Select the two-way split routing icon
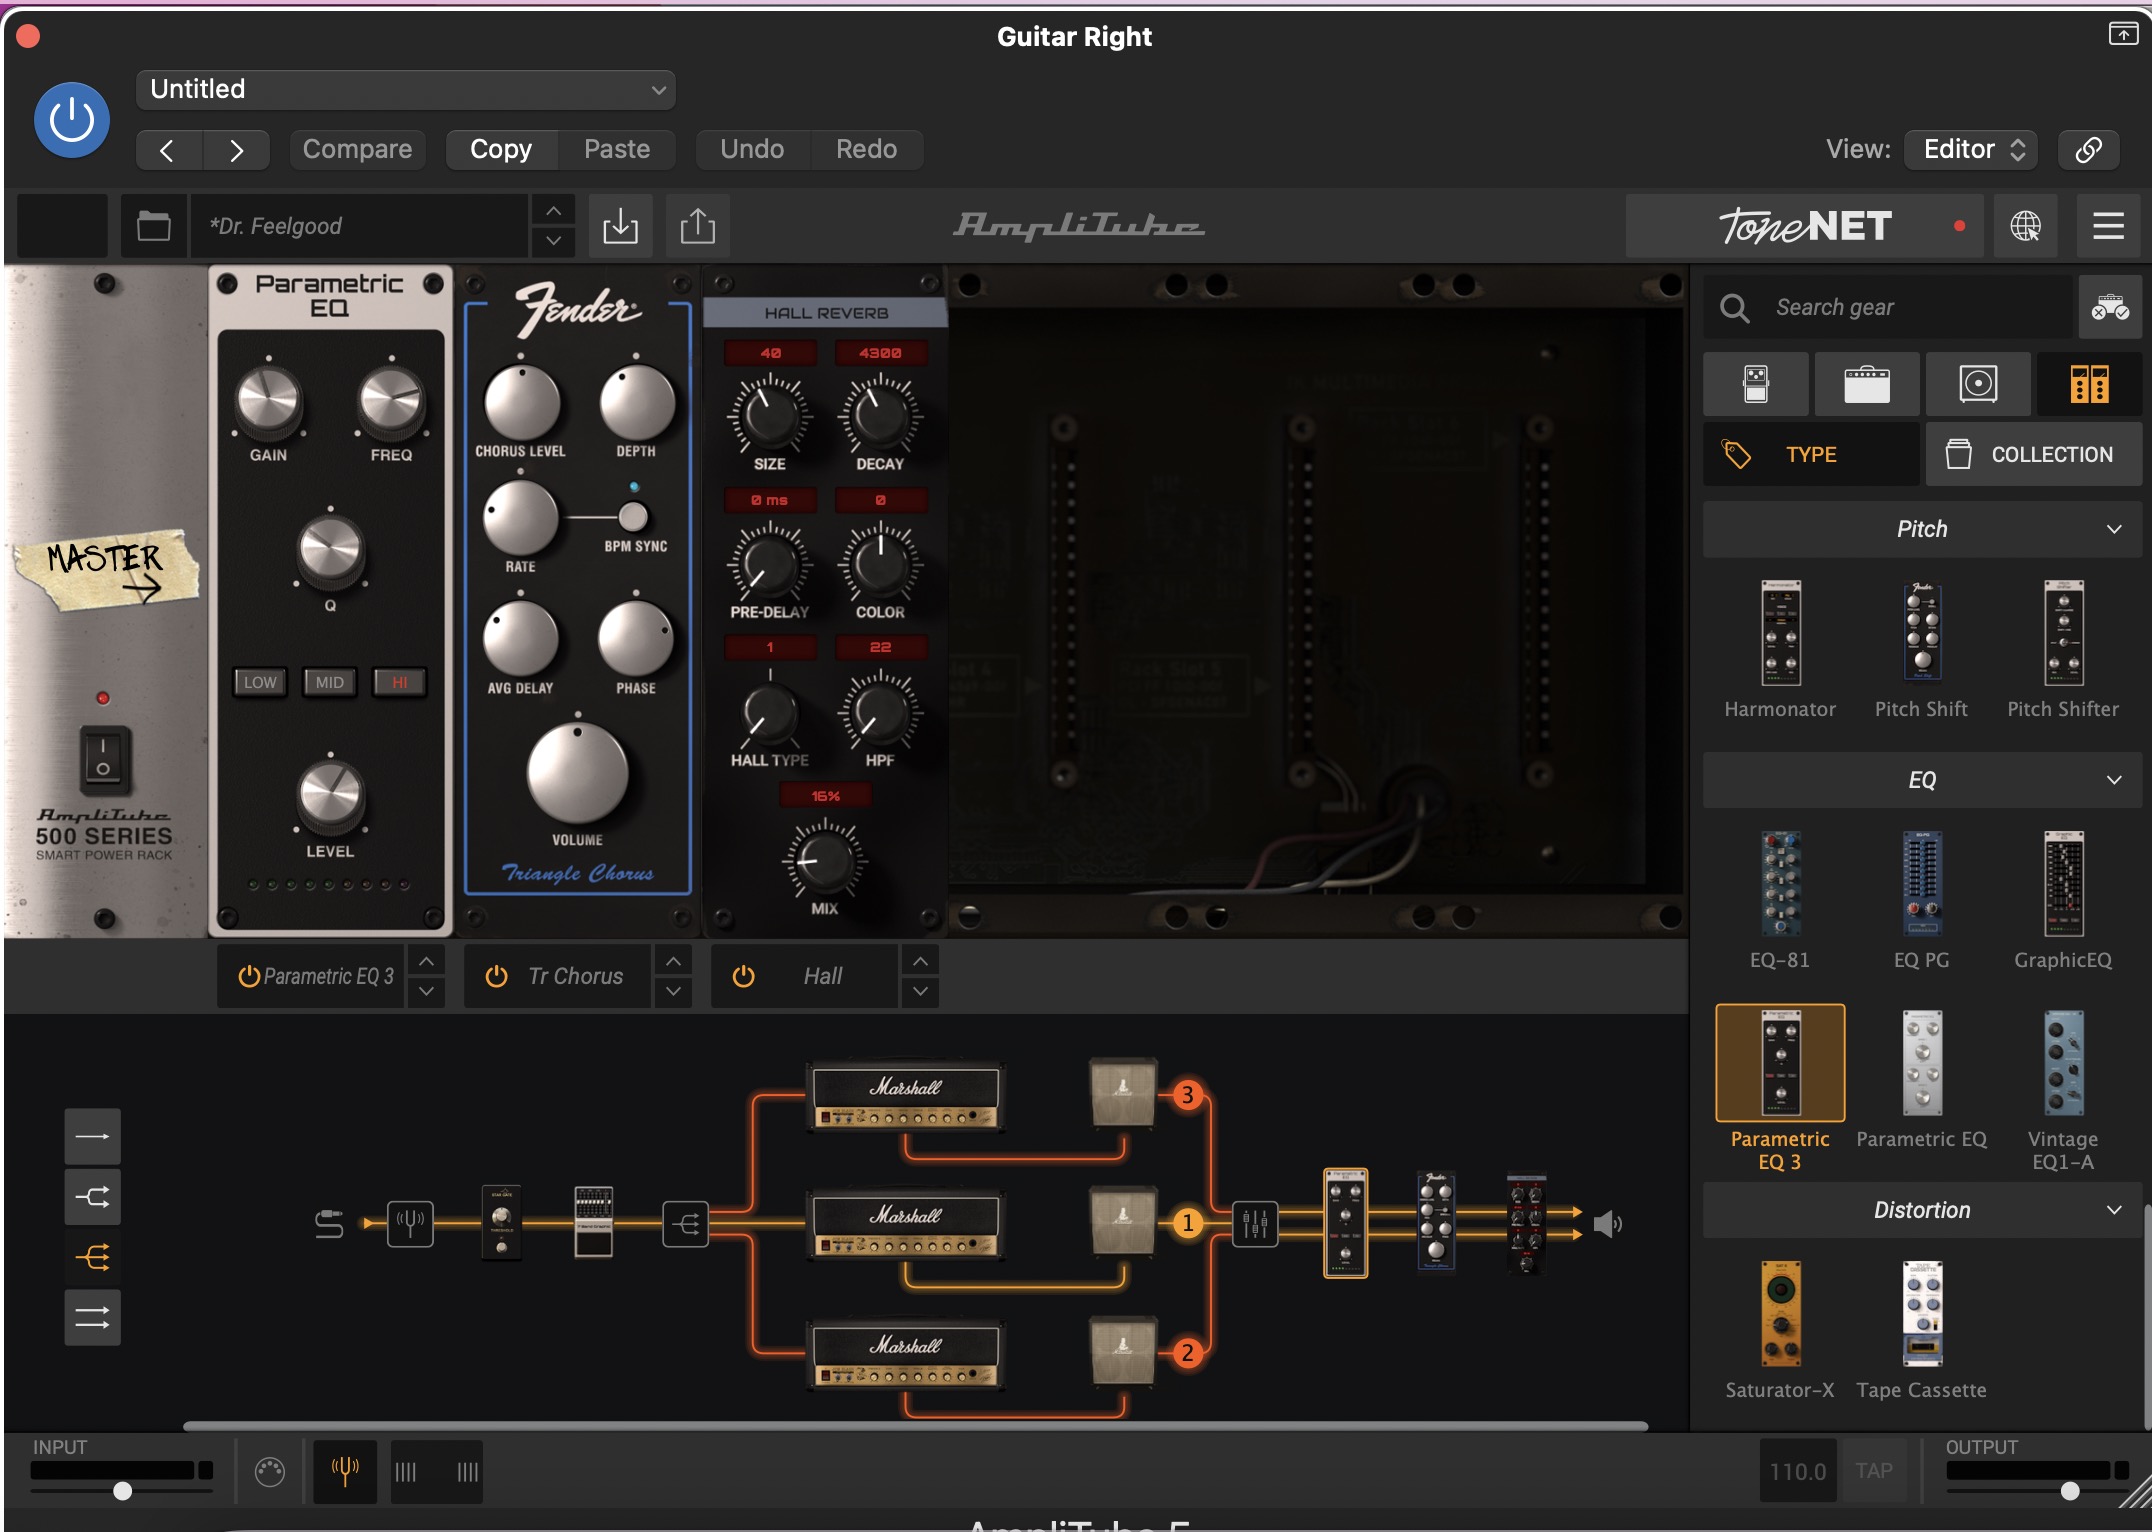The width and height of the screenshot is (2152, 1532). point(93,1196)
